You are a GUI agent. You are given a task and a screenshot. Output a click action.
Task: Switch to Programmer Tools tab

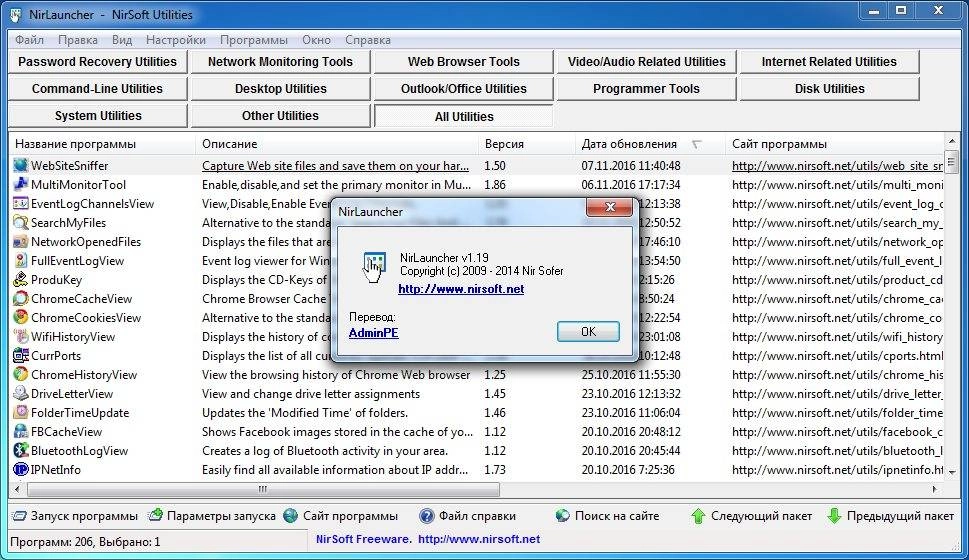[x=646, y=89]
